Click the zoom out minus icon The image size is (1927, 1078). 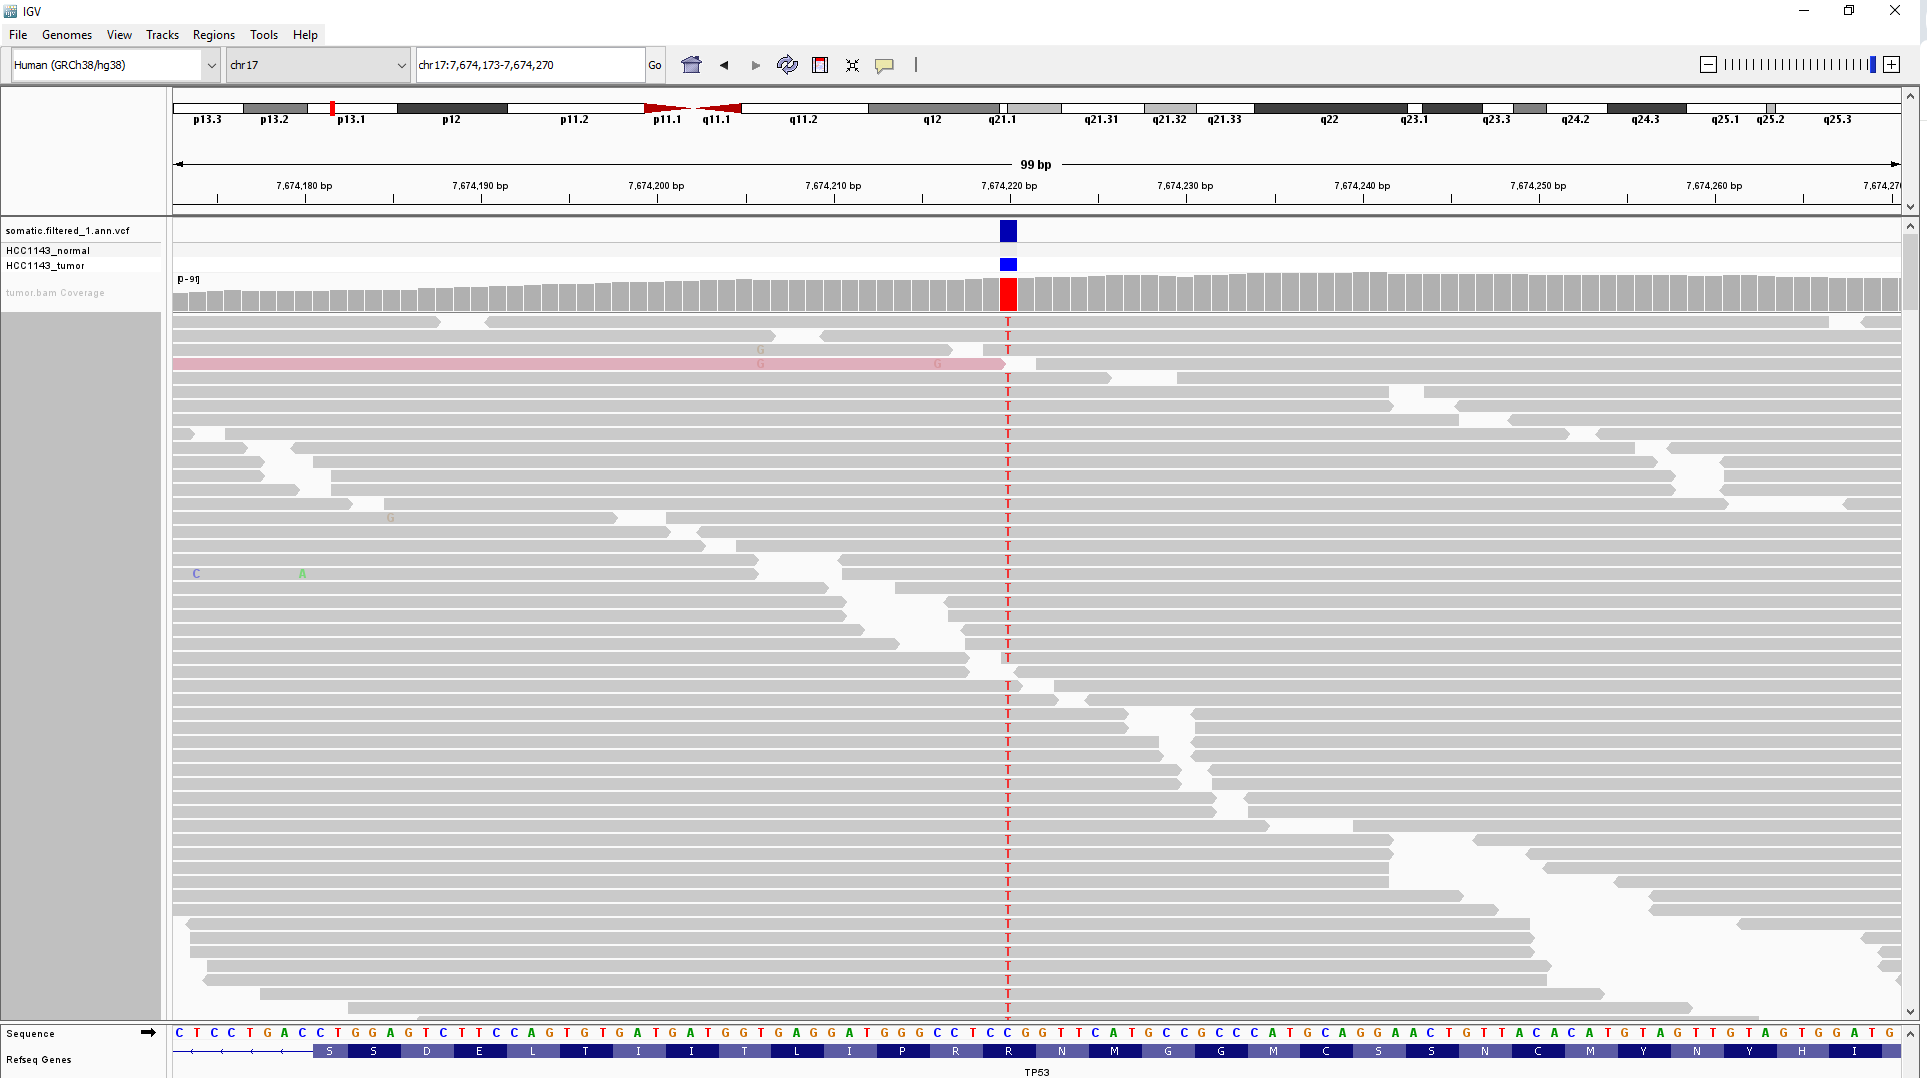click(x=1707, y=64)
